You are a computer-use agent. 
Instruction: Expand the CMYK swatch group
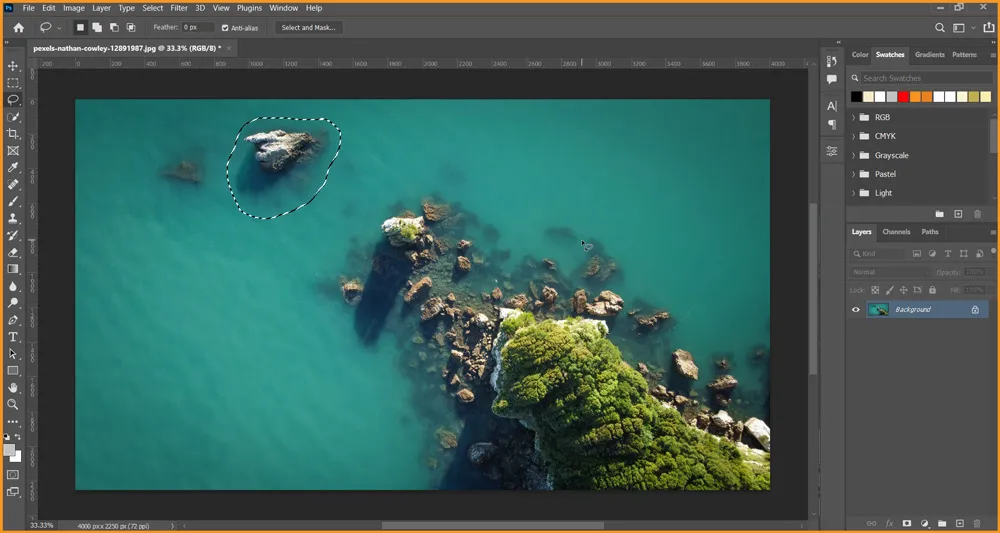click(853, 136)
